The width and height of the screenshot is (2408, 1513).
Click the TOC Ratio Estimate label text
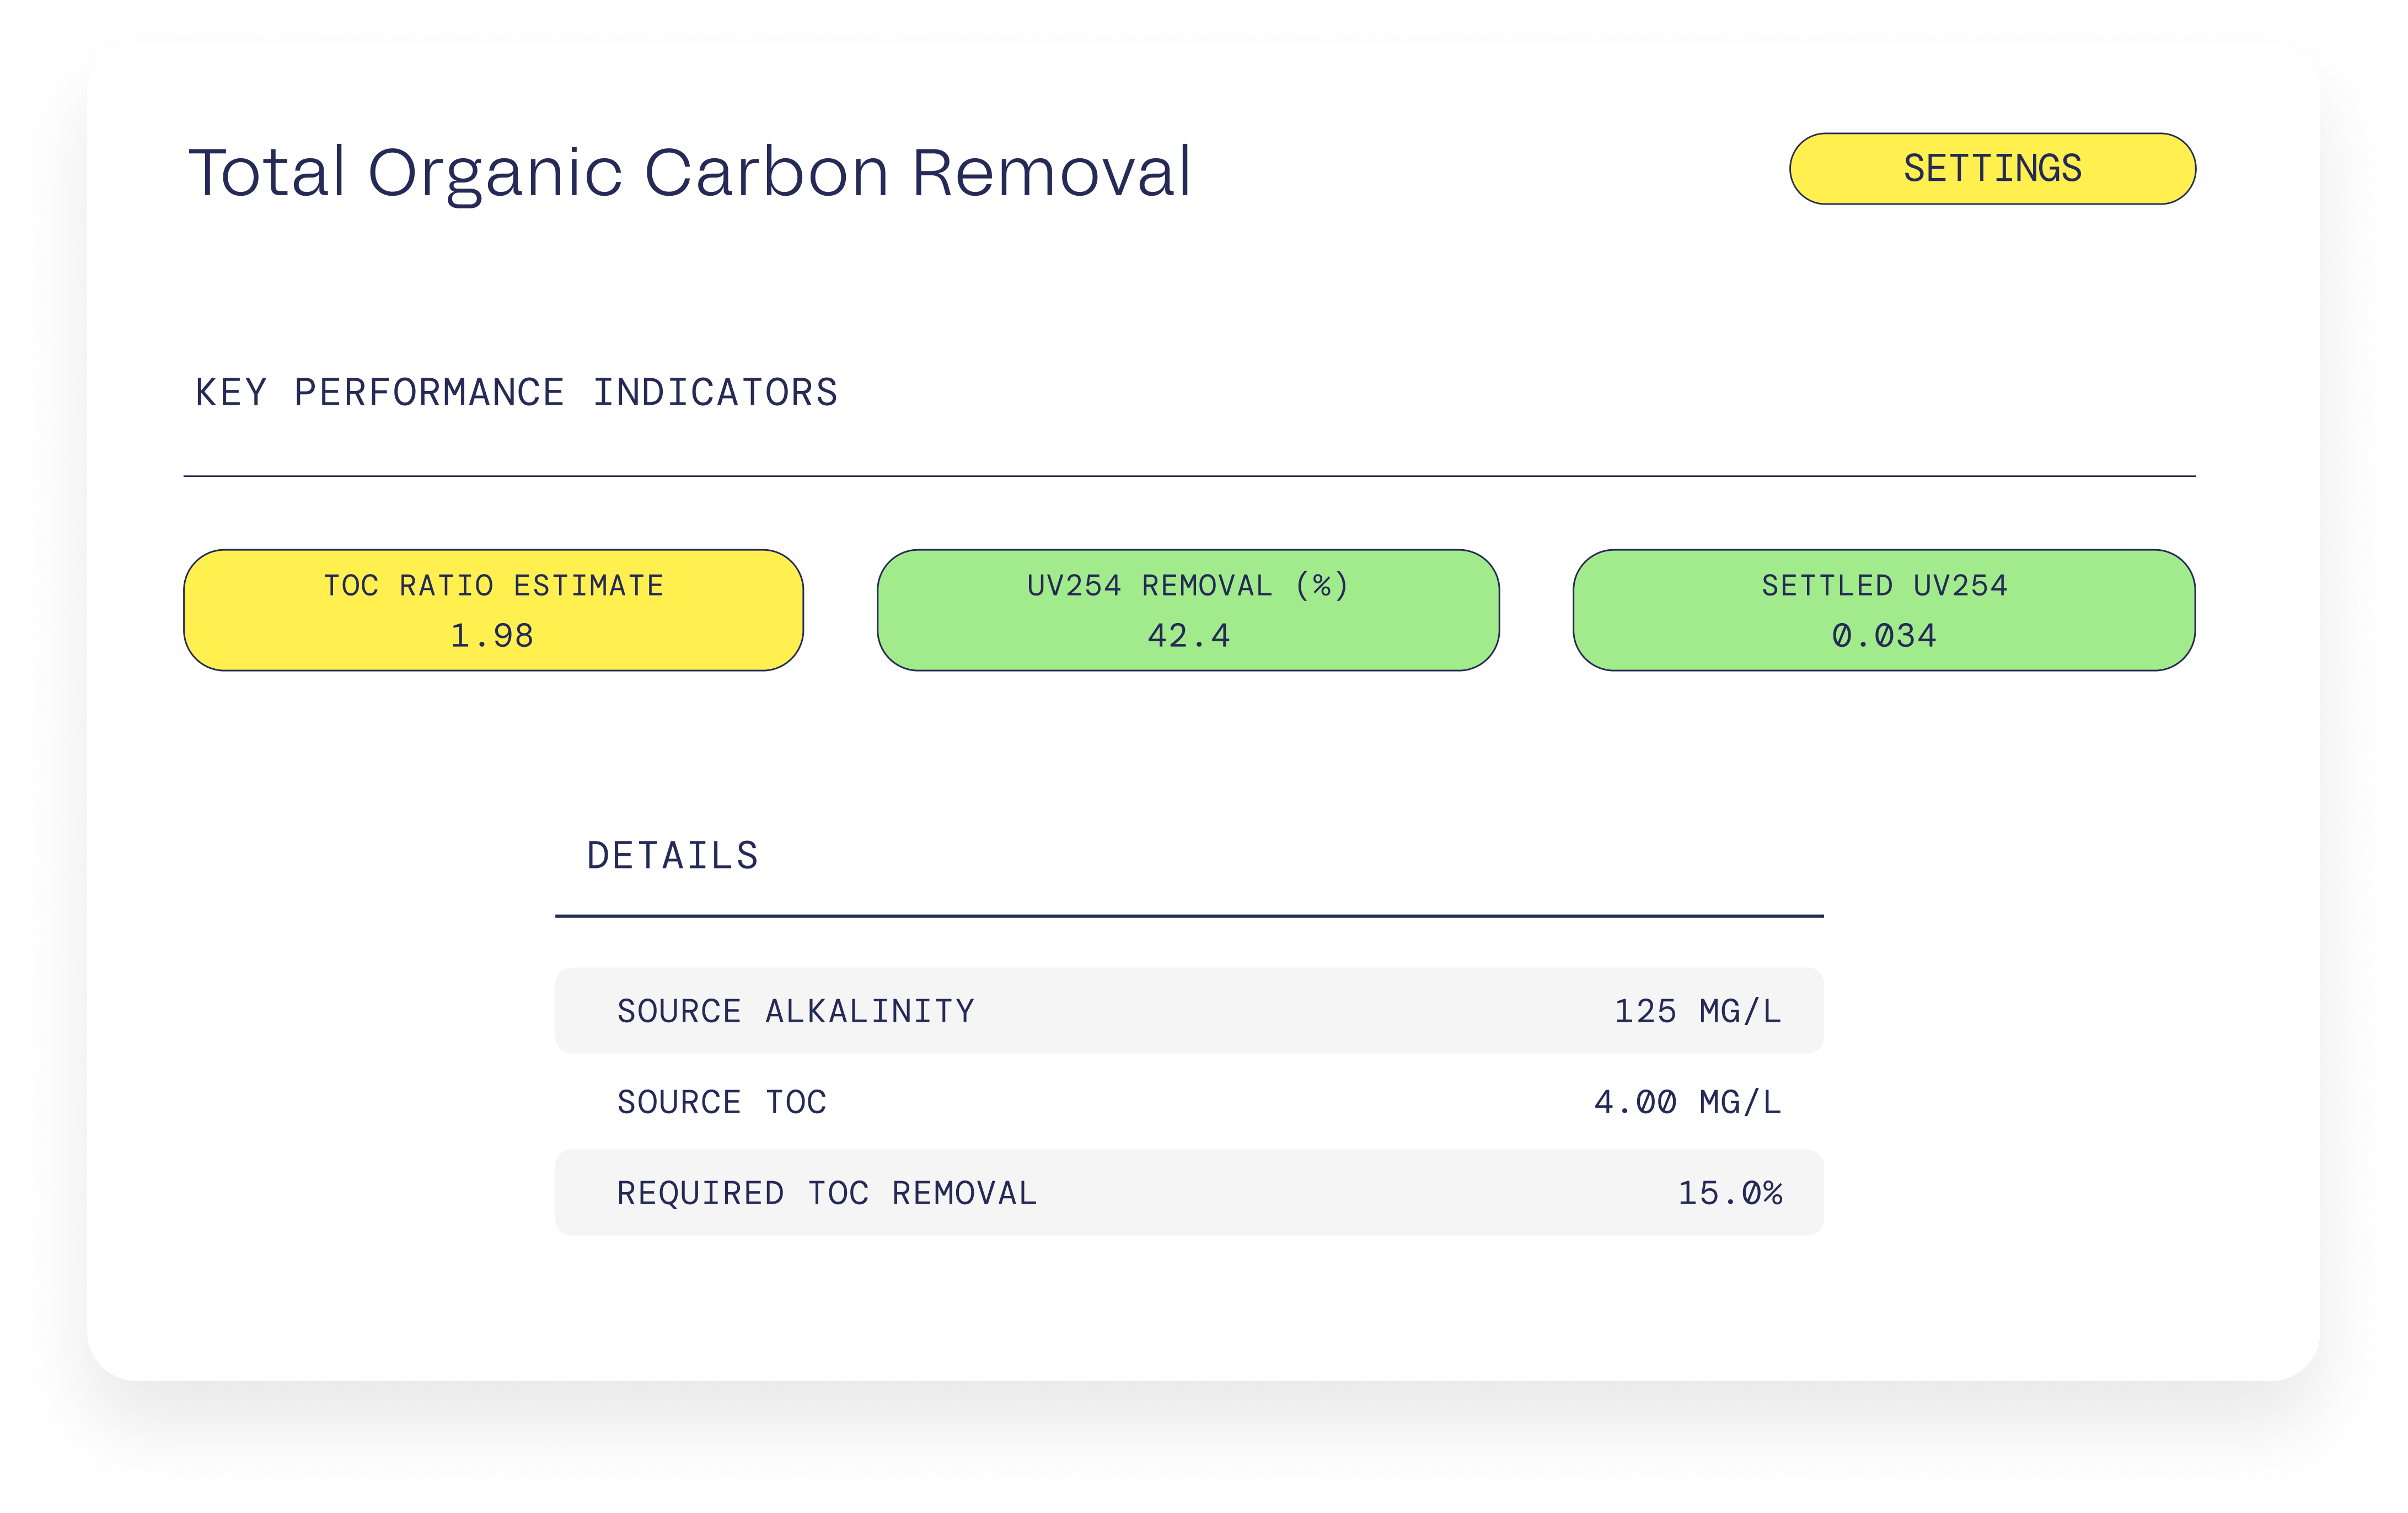pyautogui.click(x=493, y=585)
